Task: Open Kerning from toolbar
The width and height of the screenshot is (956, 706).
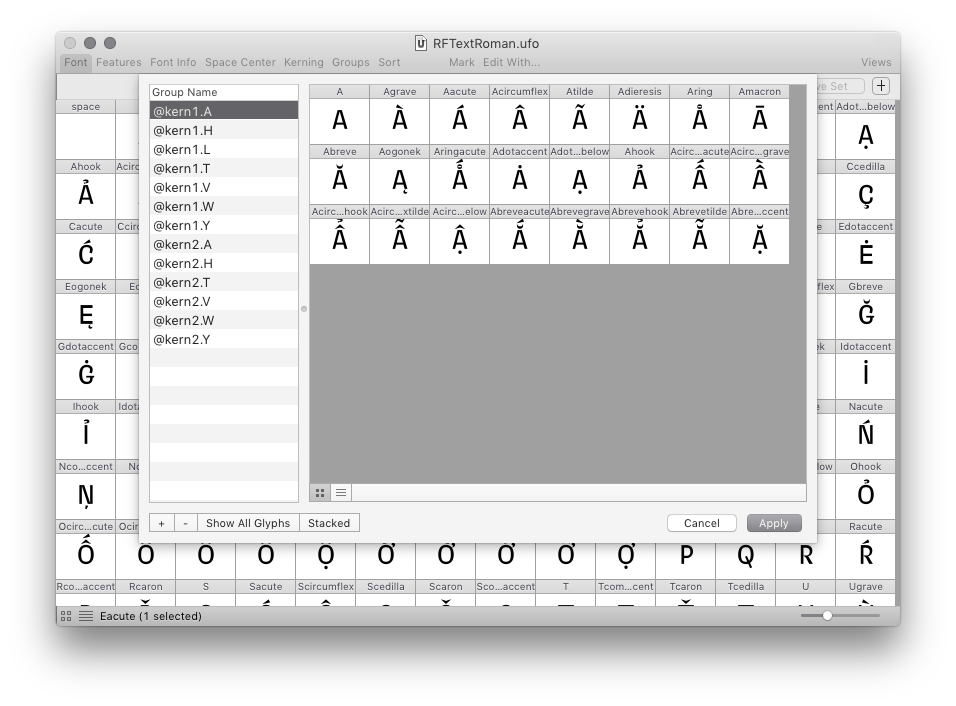Action: click(x=304, y=62)
